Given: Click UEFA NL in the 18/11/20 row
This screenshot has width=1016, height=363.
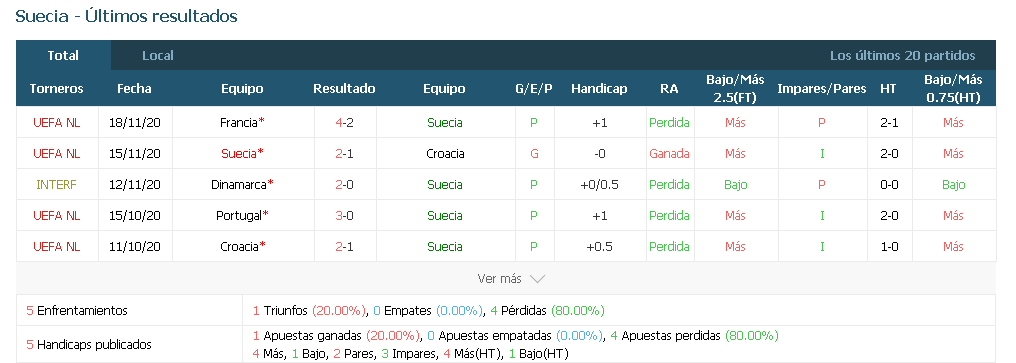Looking at the screenshot, I should click(56, 123).
